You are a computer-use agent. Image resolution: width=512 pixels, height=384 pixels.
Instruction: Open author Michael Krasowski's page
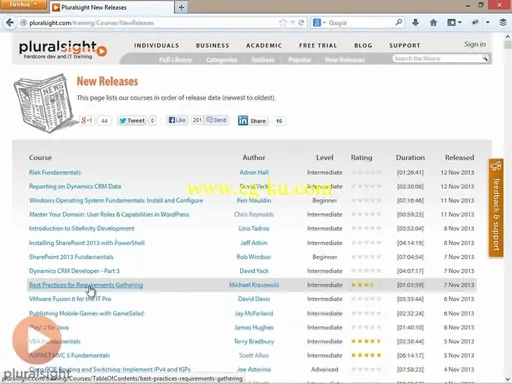coord(254,285)
